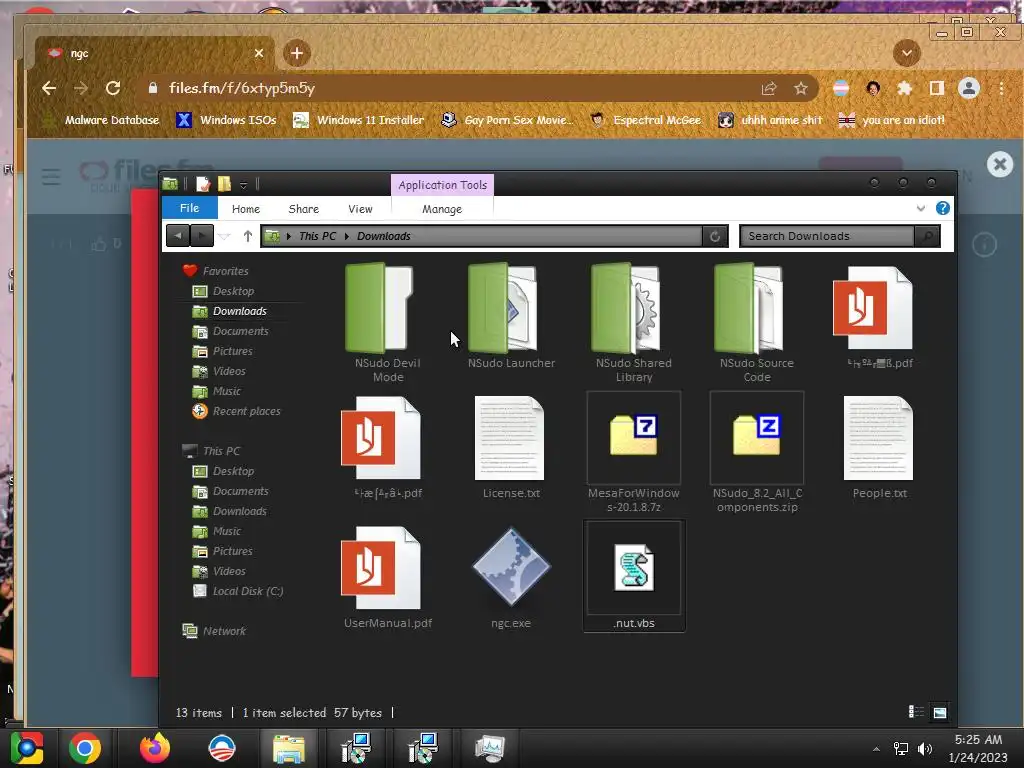Show hidden system tray icons
Viewport: 1024px width, 768px height.
click(876, 748)
